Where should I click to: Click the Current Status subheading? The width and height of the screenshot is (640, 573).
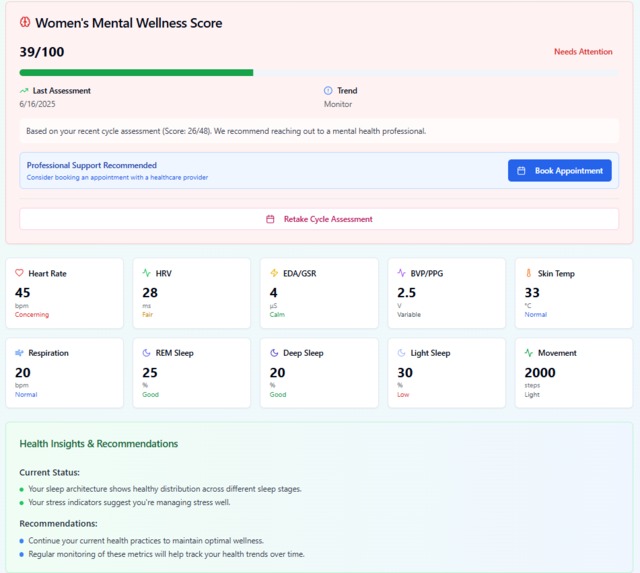[x=49, y=473]
